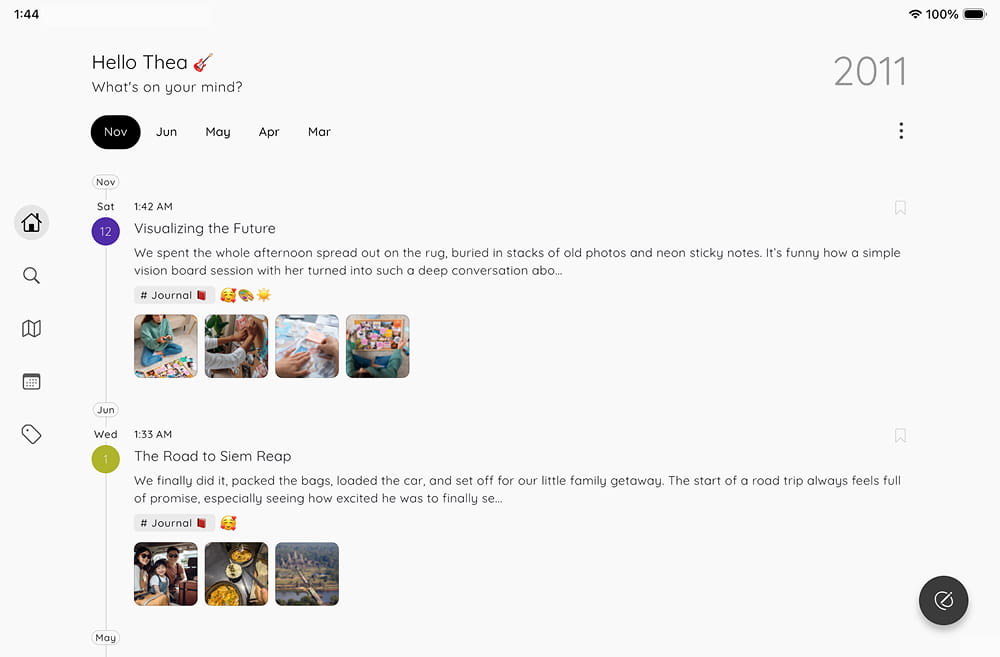Screen dimensions: 1000x657
Task: Open the 2011 year selector
Action: pyautogui.click(x=869, y=71)
